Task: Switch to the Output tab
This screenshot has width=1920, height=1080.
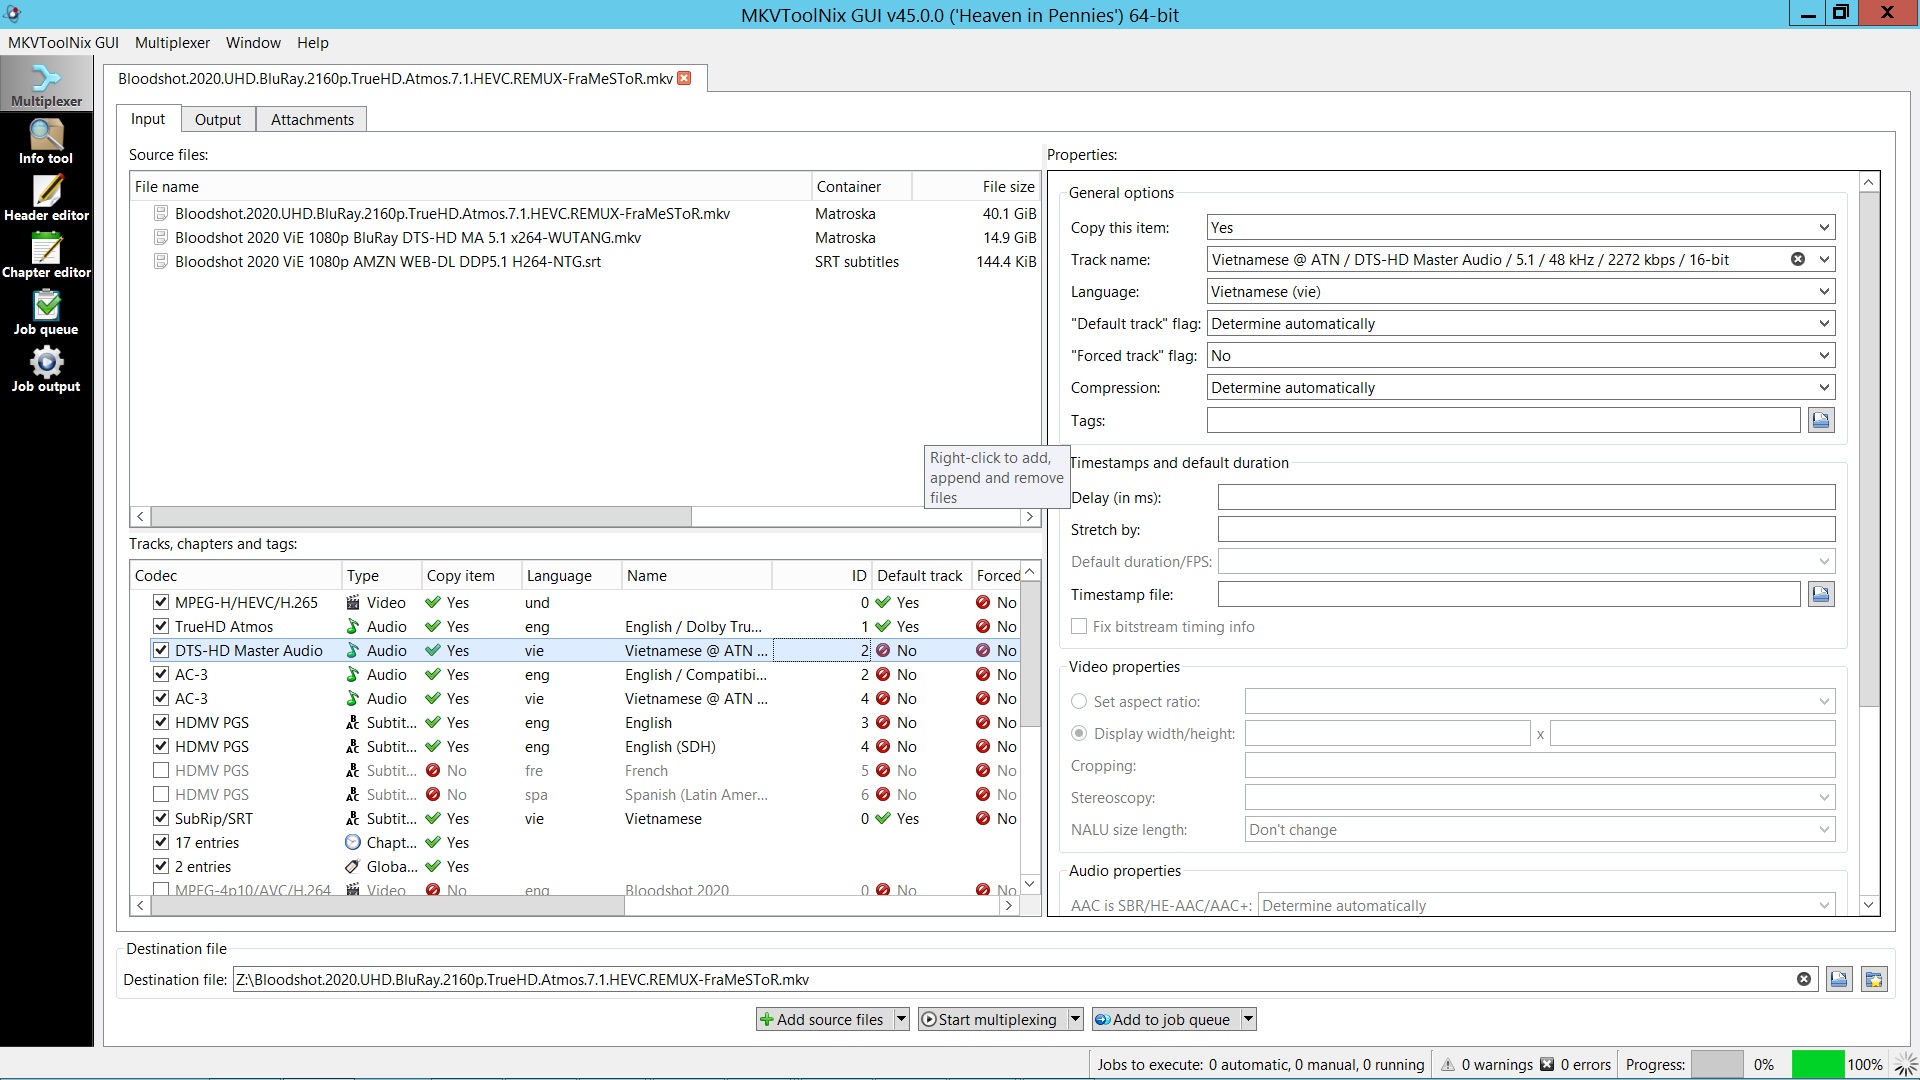Action: click(x=218, y=119)
